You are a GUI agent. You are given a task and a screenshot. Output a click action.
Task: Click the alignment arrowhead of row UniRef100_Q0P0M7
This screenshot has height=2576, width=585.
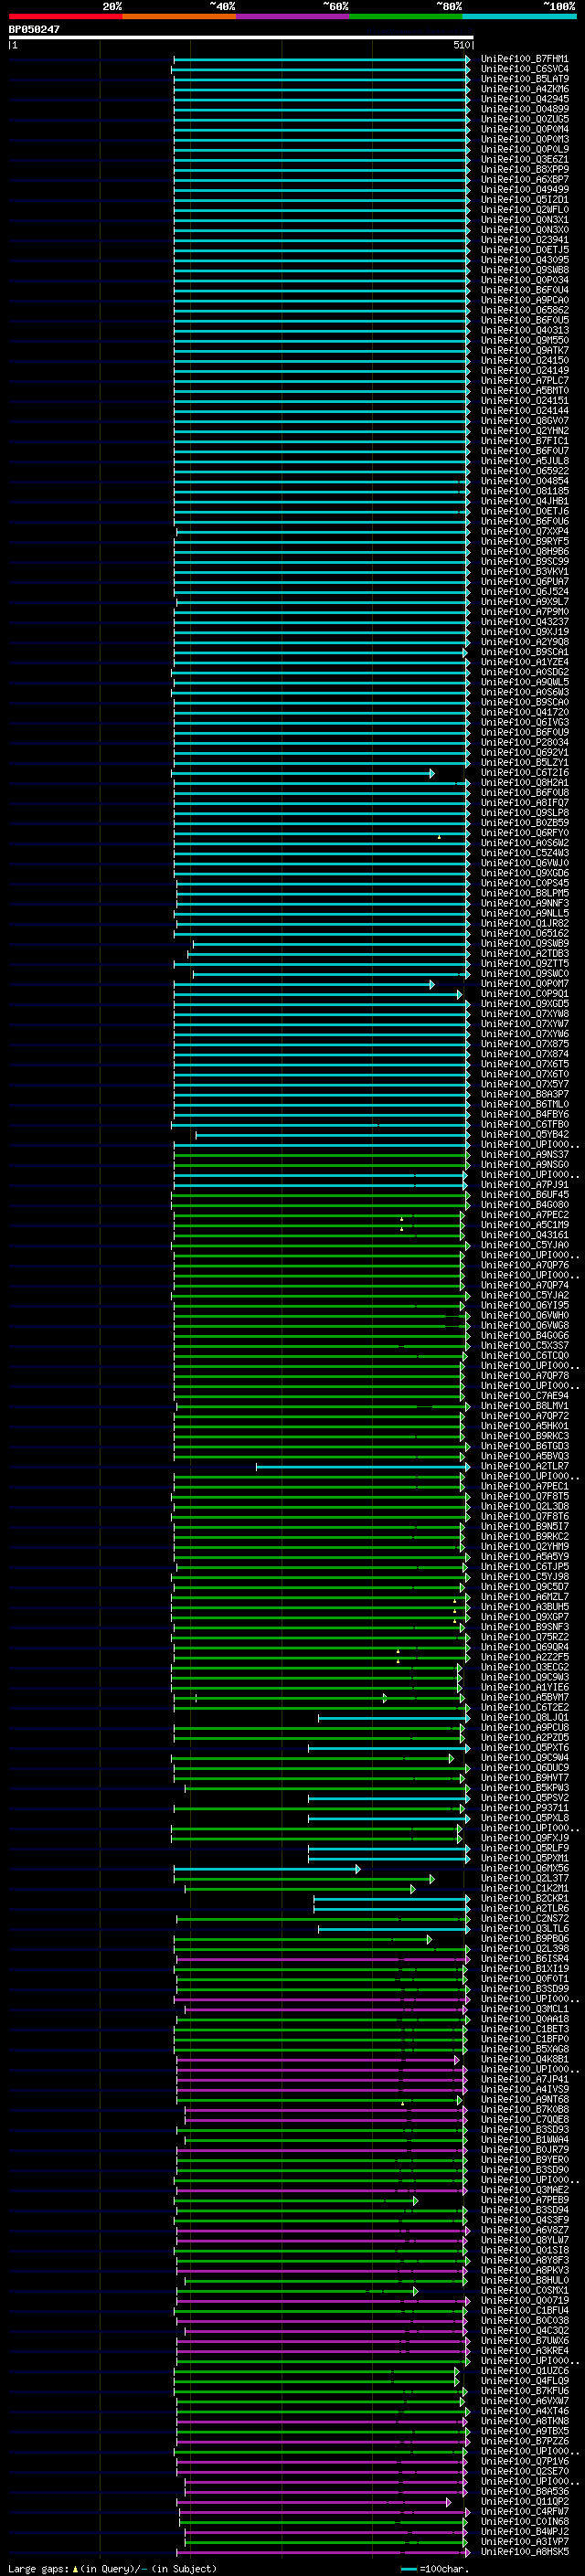(432, 984)
